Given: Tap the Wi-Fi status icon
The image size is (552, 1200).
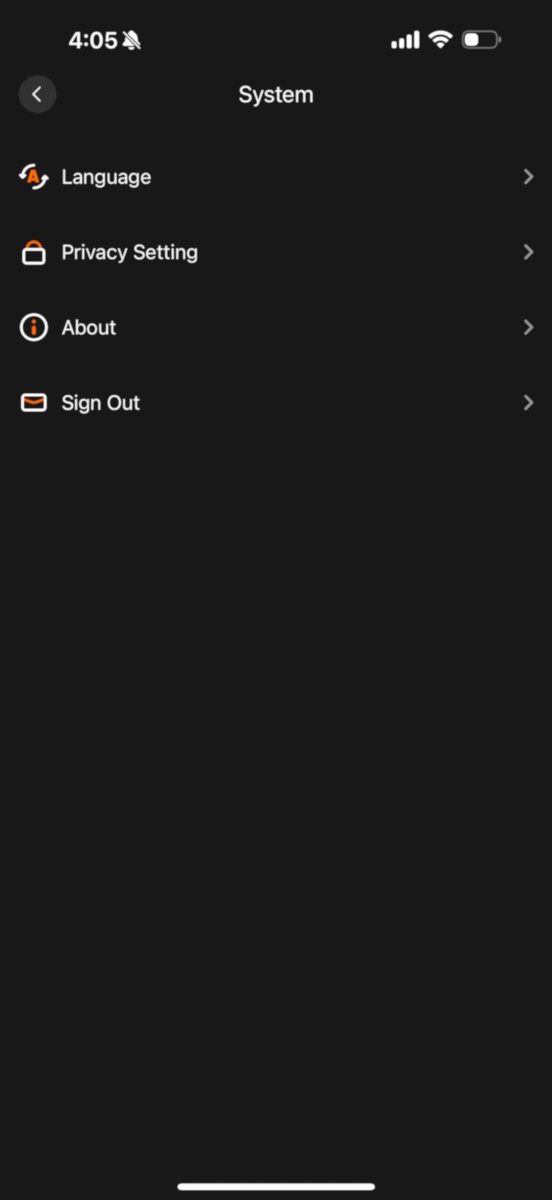Looking at the screenshot, I should (440, 40).
